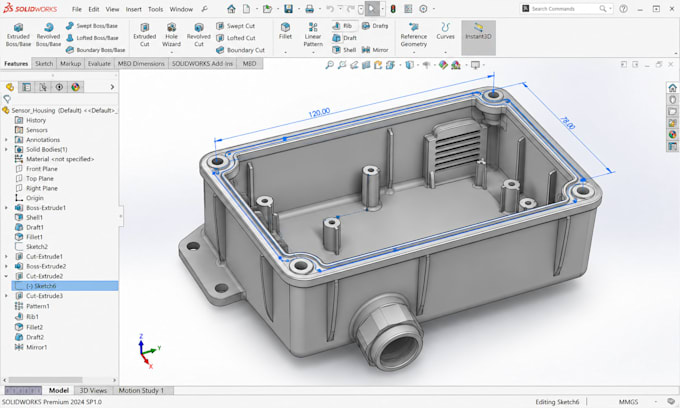Click the Search Commands input field
Screen dimensions: 680x408
pos(563,9)
